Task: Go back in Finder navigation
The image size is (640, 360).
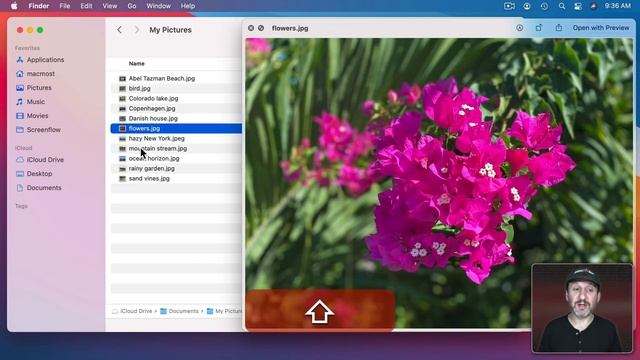Action: pyautogui.click(x=119, y=30)
